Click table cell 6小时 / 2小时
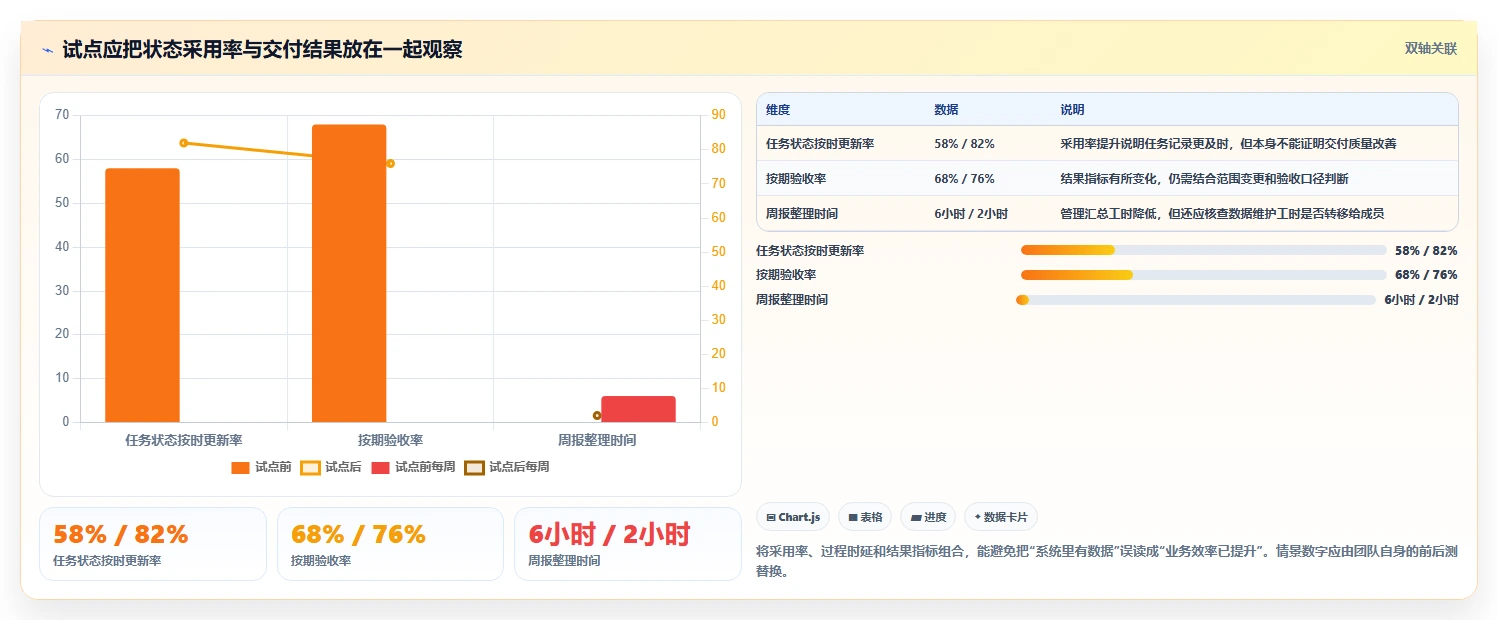 pyautogui.click(x=970, y=214)
